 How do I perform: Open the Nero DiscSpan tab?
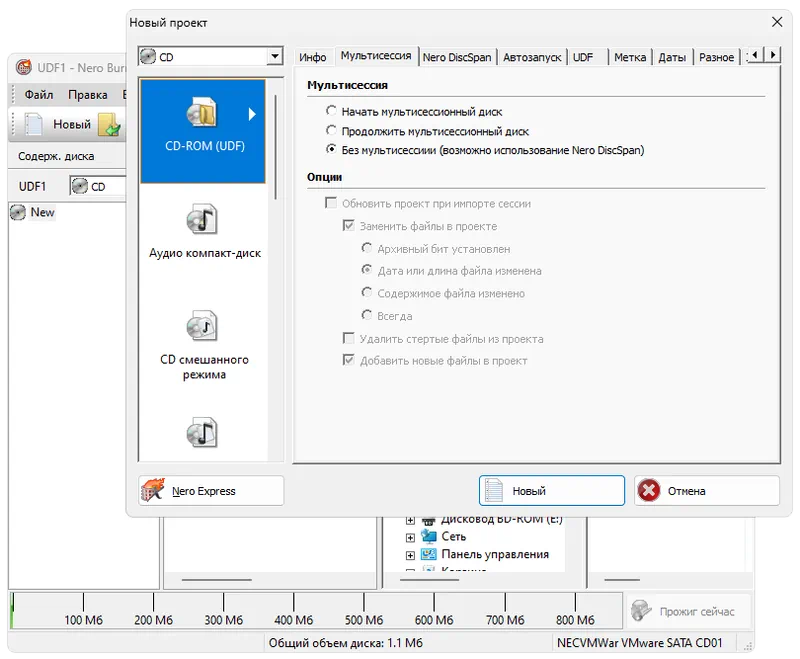click(457, 57)
